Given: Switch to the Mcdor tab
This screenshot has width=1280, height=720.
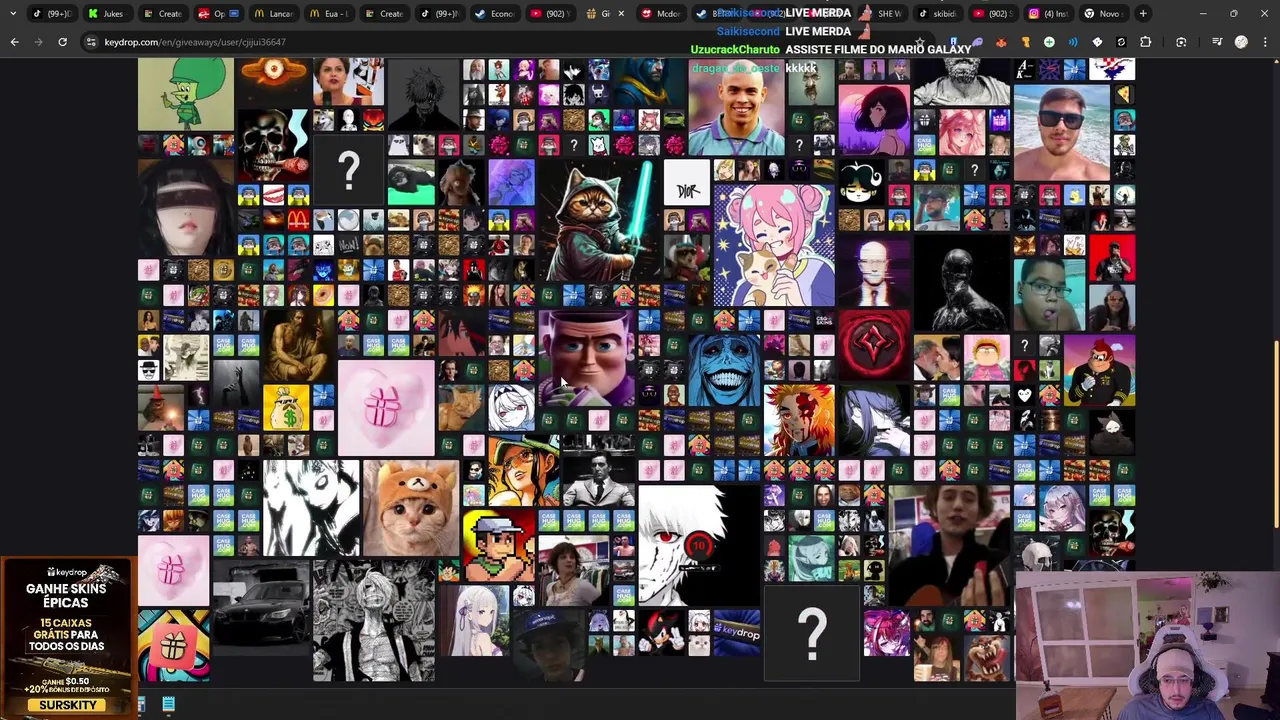Looking at the screenshot, I should [660, 14].
